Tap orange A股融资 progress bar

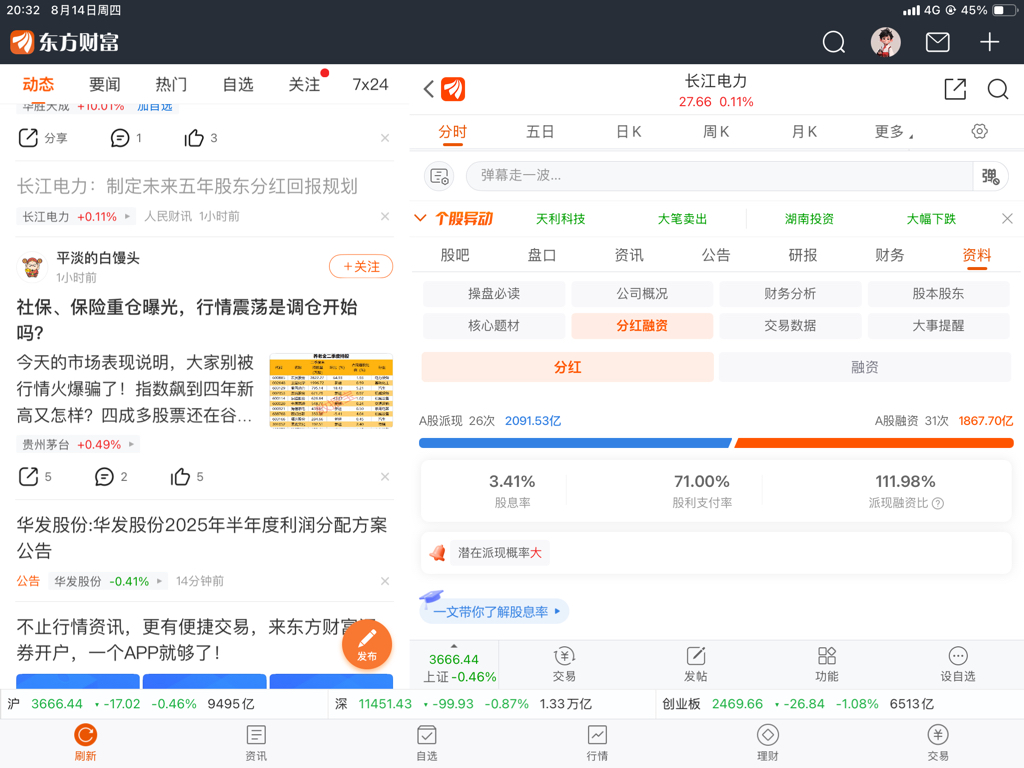coord(874,443)
